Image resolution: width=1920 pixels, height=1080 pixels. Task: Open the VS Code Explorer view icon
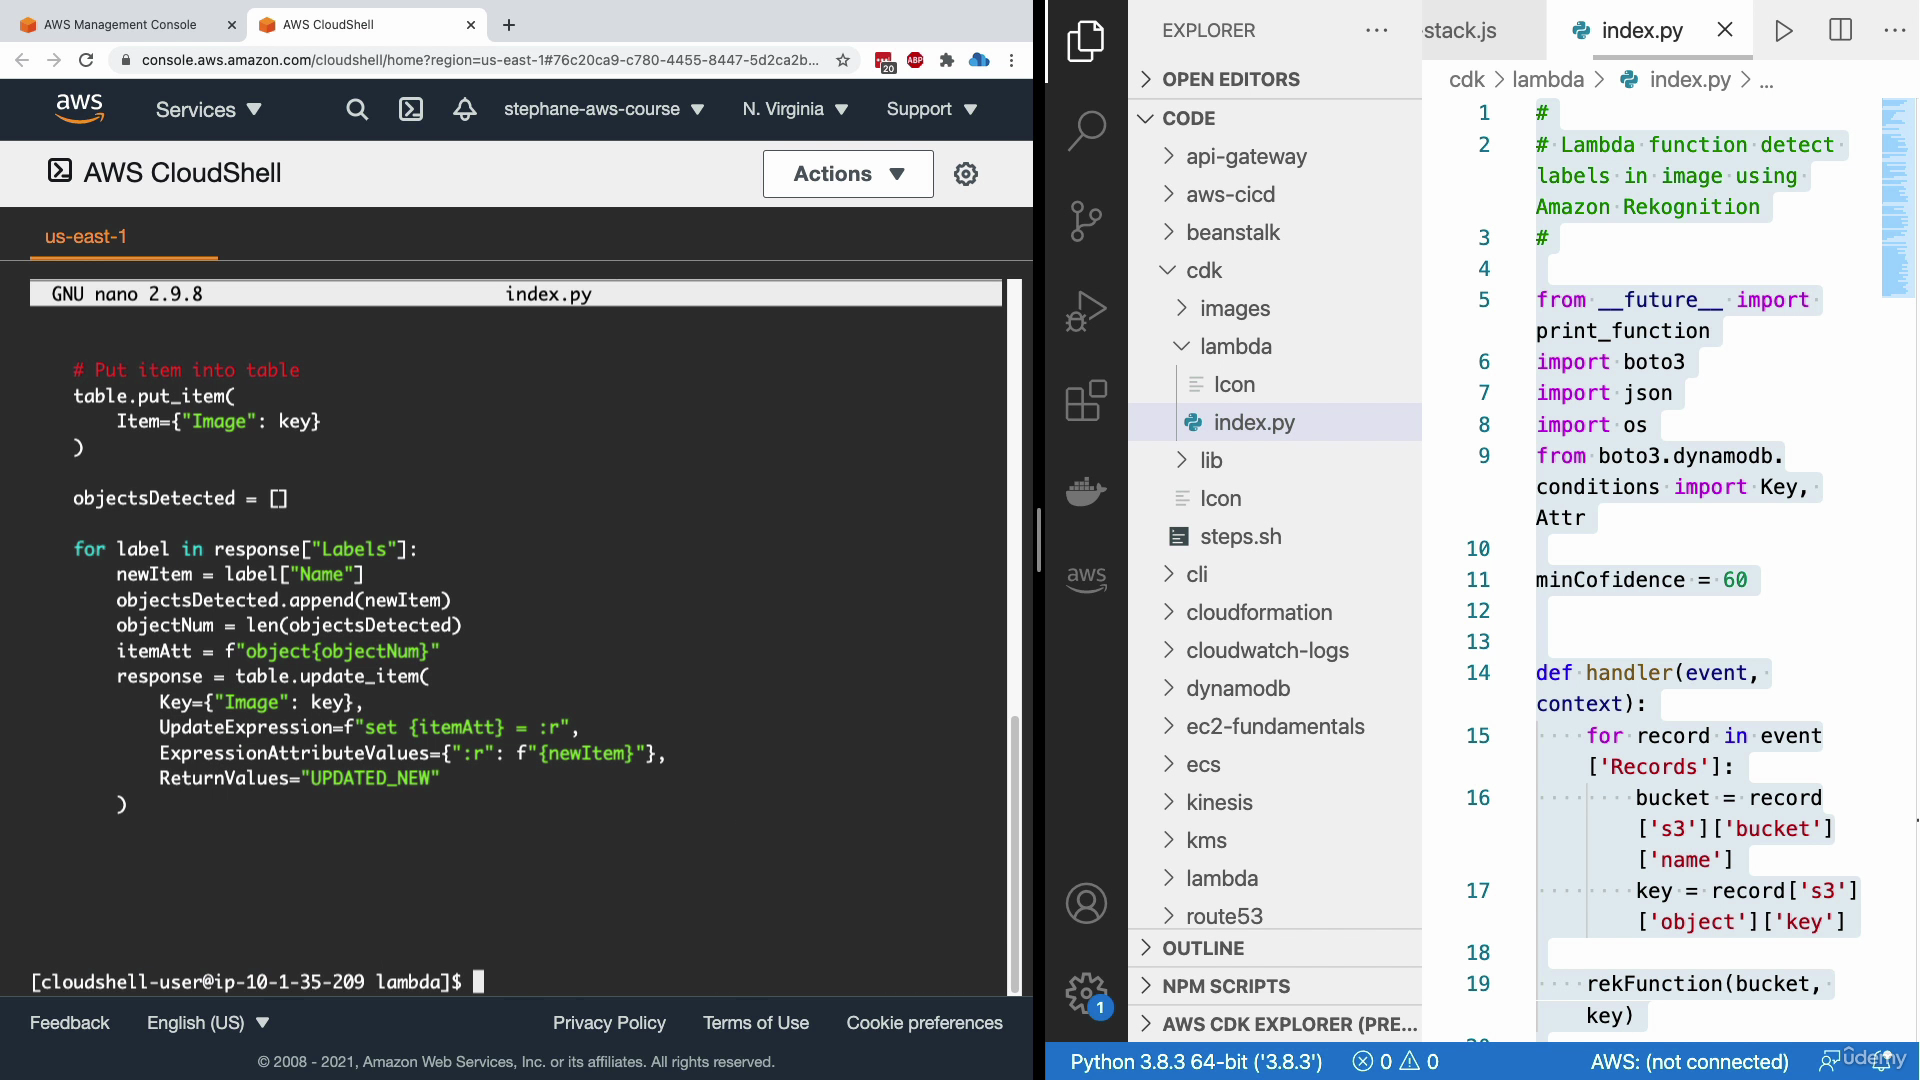click(1086, 41)
